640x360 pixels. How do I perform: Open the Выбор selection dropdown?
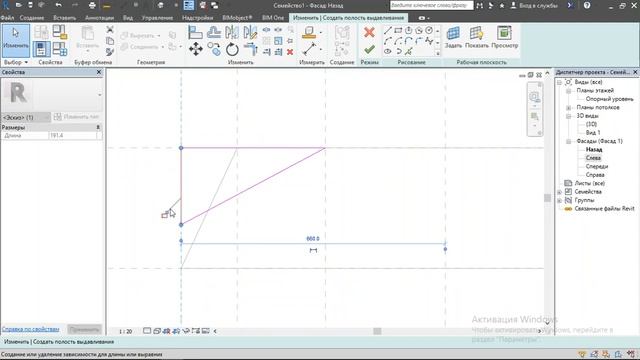click(x=16, y=62)
